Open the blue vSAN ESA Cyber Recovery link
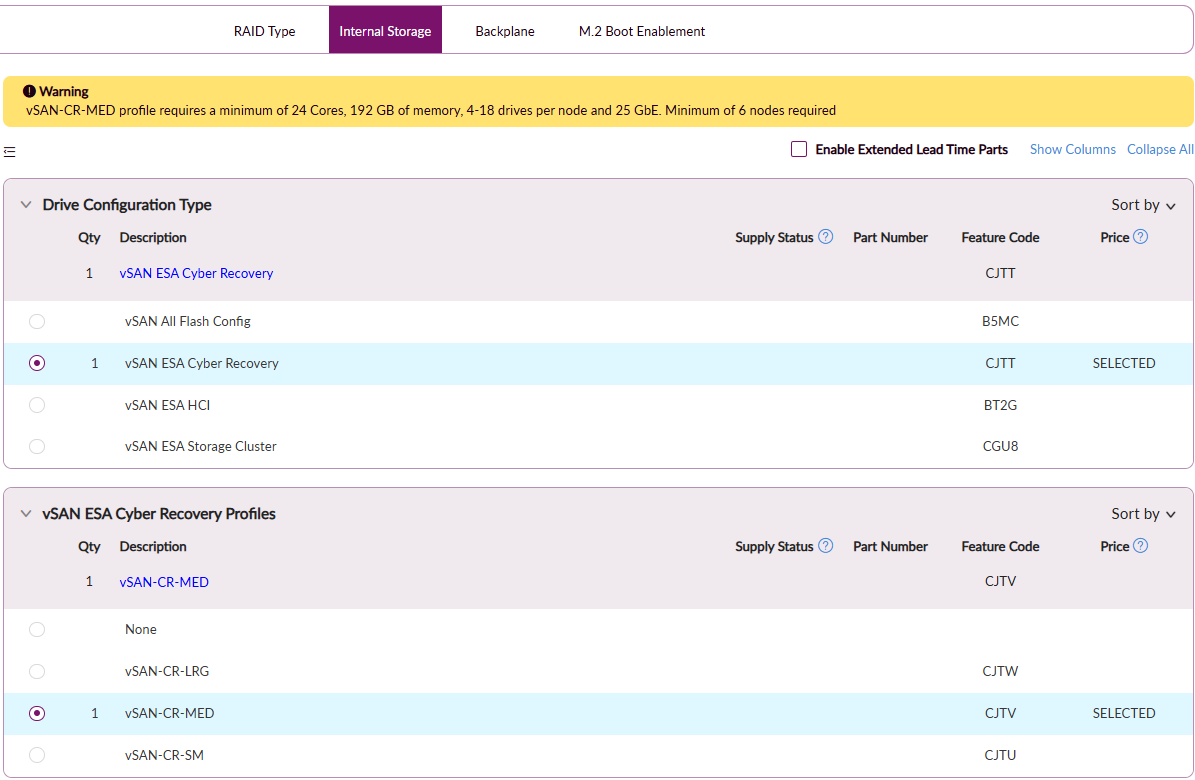 coord(196,273)
